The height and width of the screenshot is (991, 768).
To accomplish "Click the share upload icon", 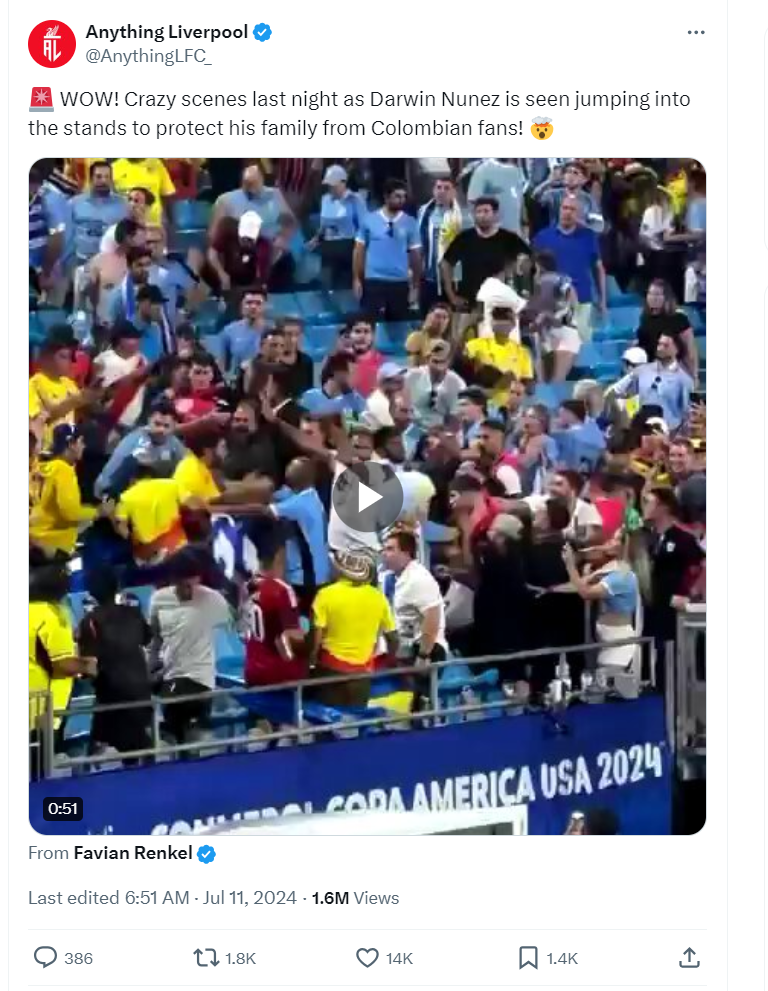I will [689, 957].
